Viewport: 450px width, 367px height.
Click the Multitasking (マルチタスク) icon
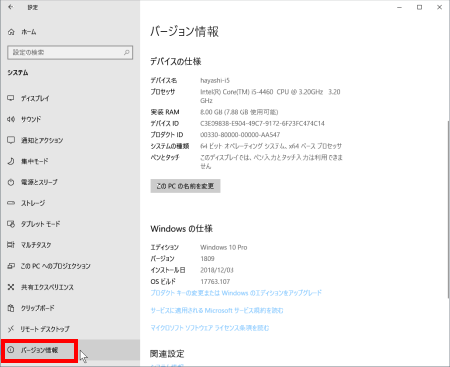11,245
